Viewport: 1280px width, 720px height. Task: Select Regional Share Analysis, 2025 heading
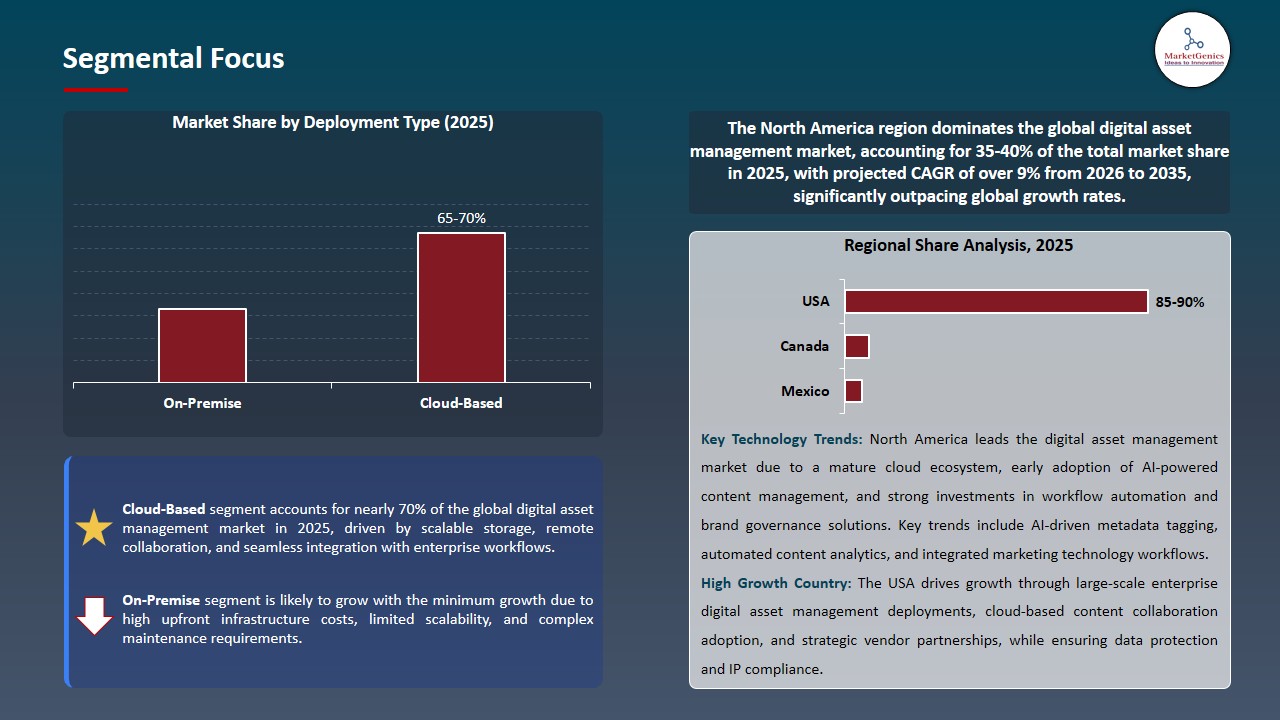[x=958, y=245]
